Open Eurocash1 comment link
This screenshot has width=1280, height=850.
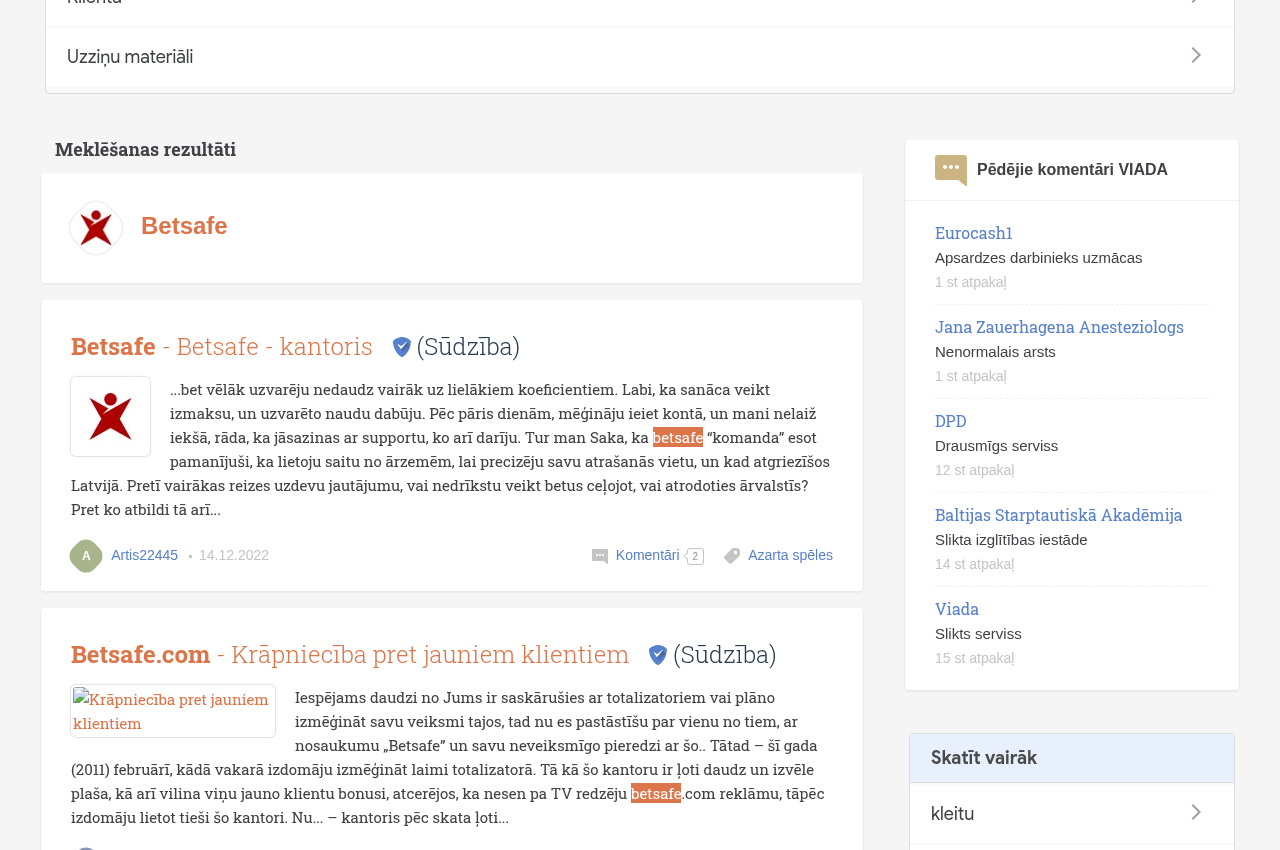[974, 233]
